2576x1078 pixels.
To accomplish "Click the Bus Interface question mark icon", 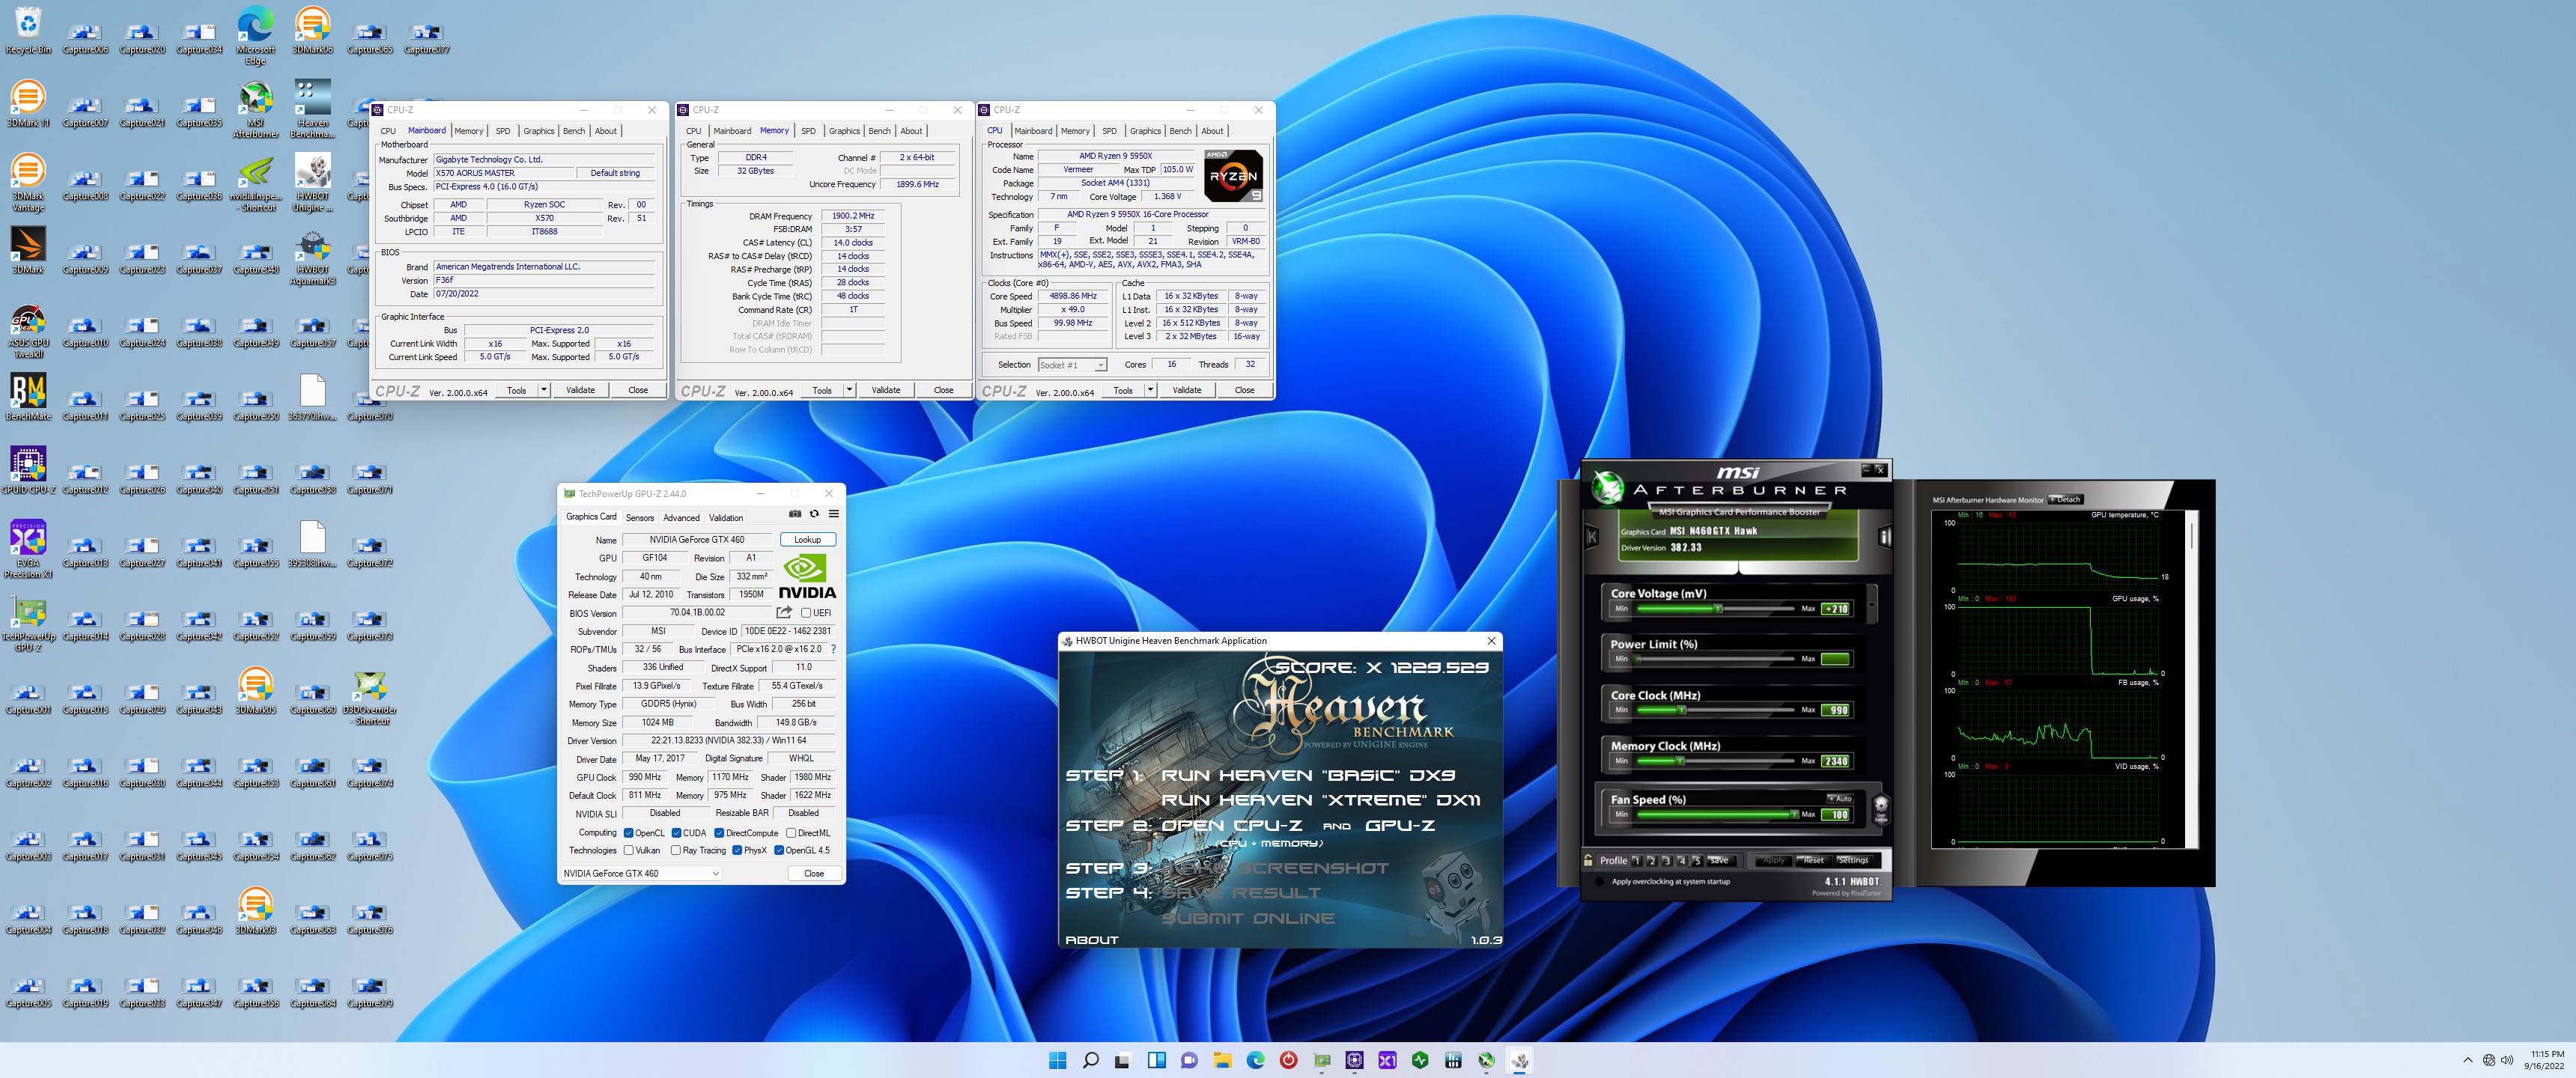I will tap(833, 649).
